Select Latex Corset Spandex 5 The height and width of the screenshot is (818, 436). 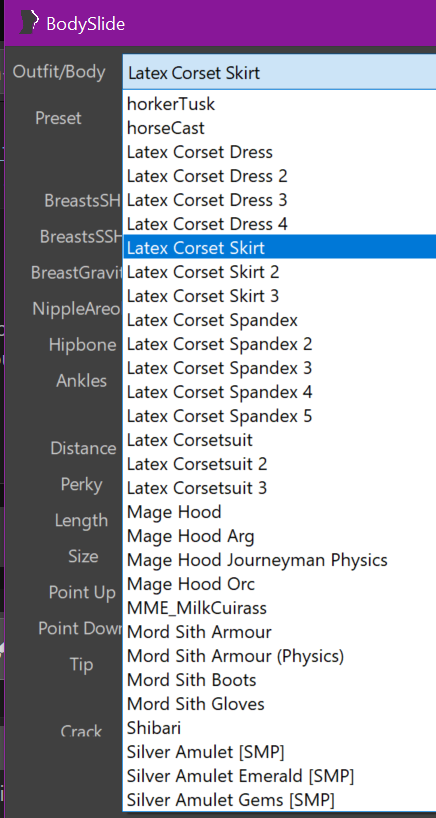pos(280,416)
